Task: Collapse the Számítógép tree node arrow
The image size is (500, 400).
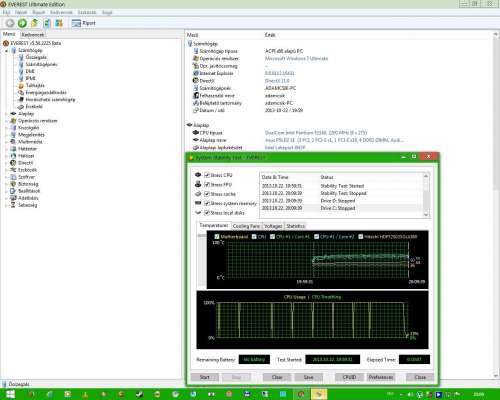Action: click(6, 51)
